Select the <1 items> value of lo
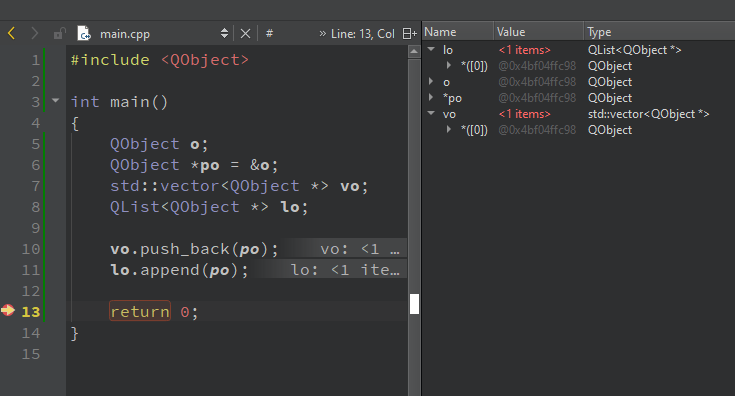Image resolution: width=735 pixels, height=396 pixels. tap(525, 50)
